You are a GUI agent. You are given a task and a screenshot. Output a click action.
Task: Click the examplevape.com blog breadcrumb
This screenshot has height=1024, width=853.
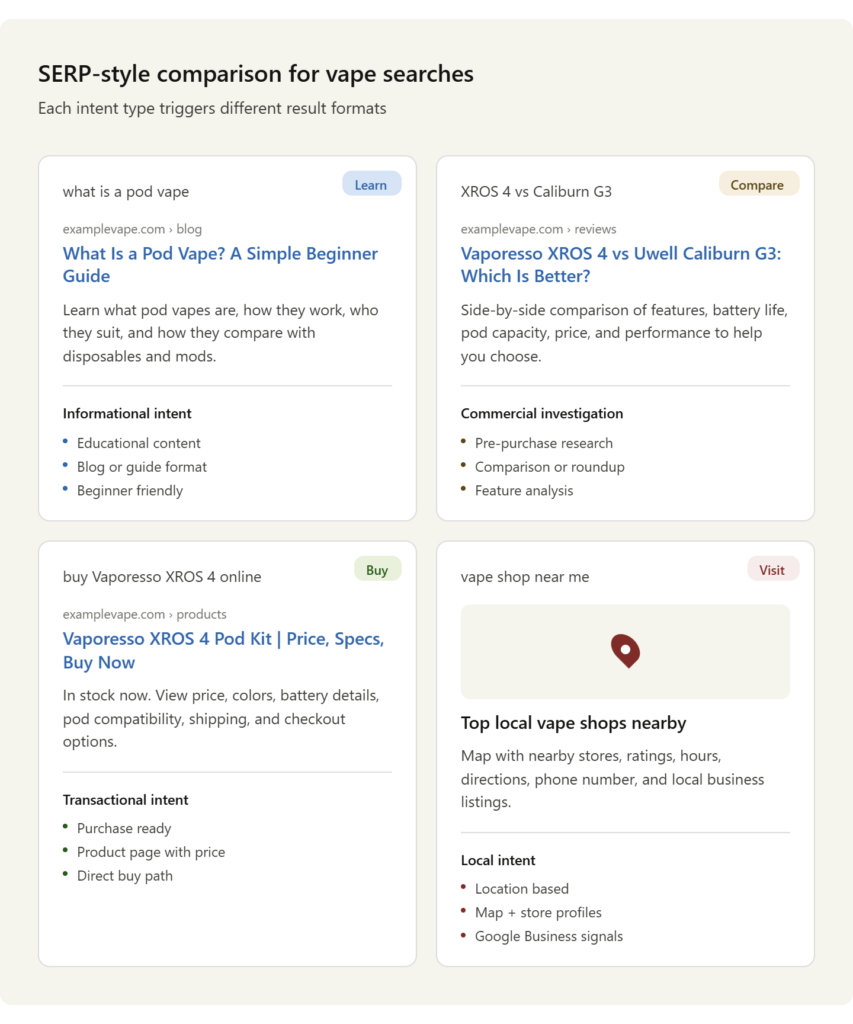coord(132,229)
